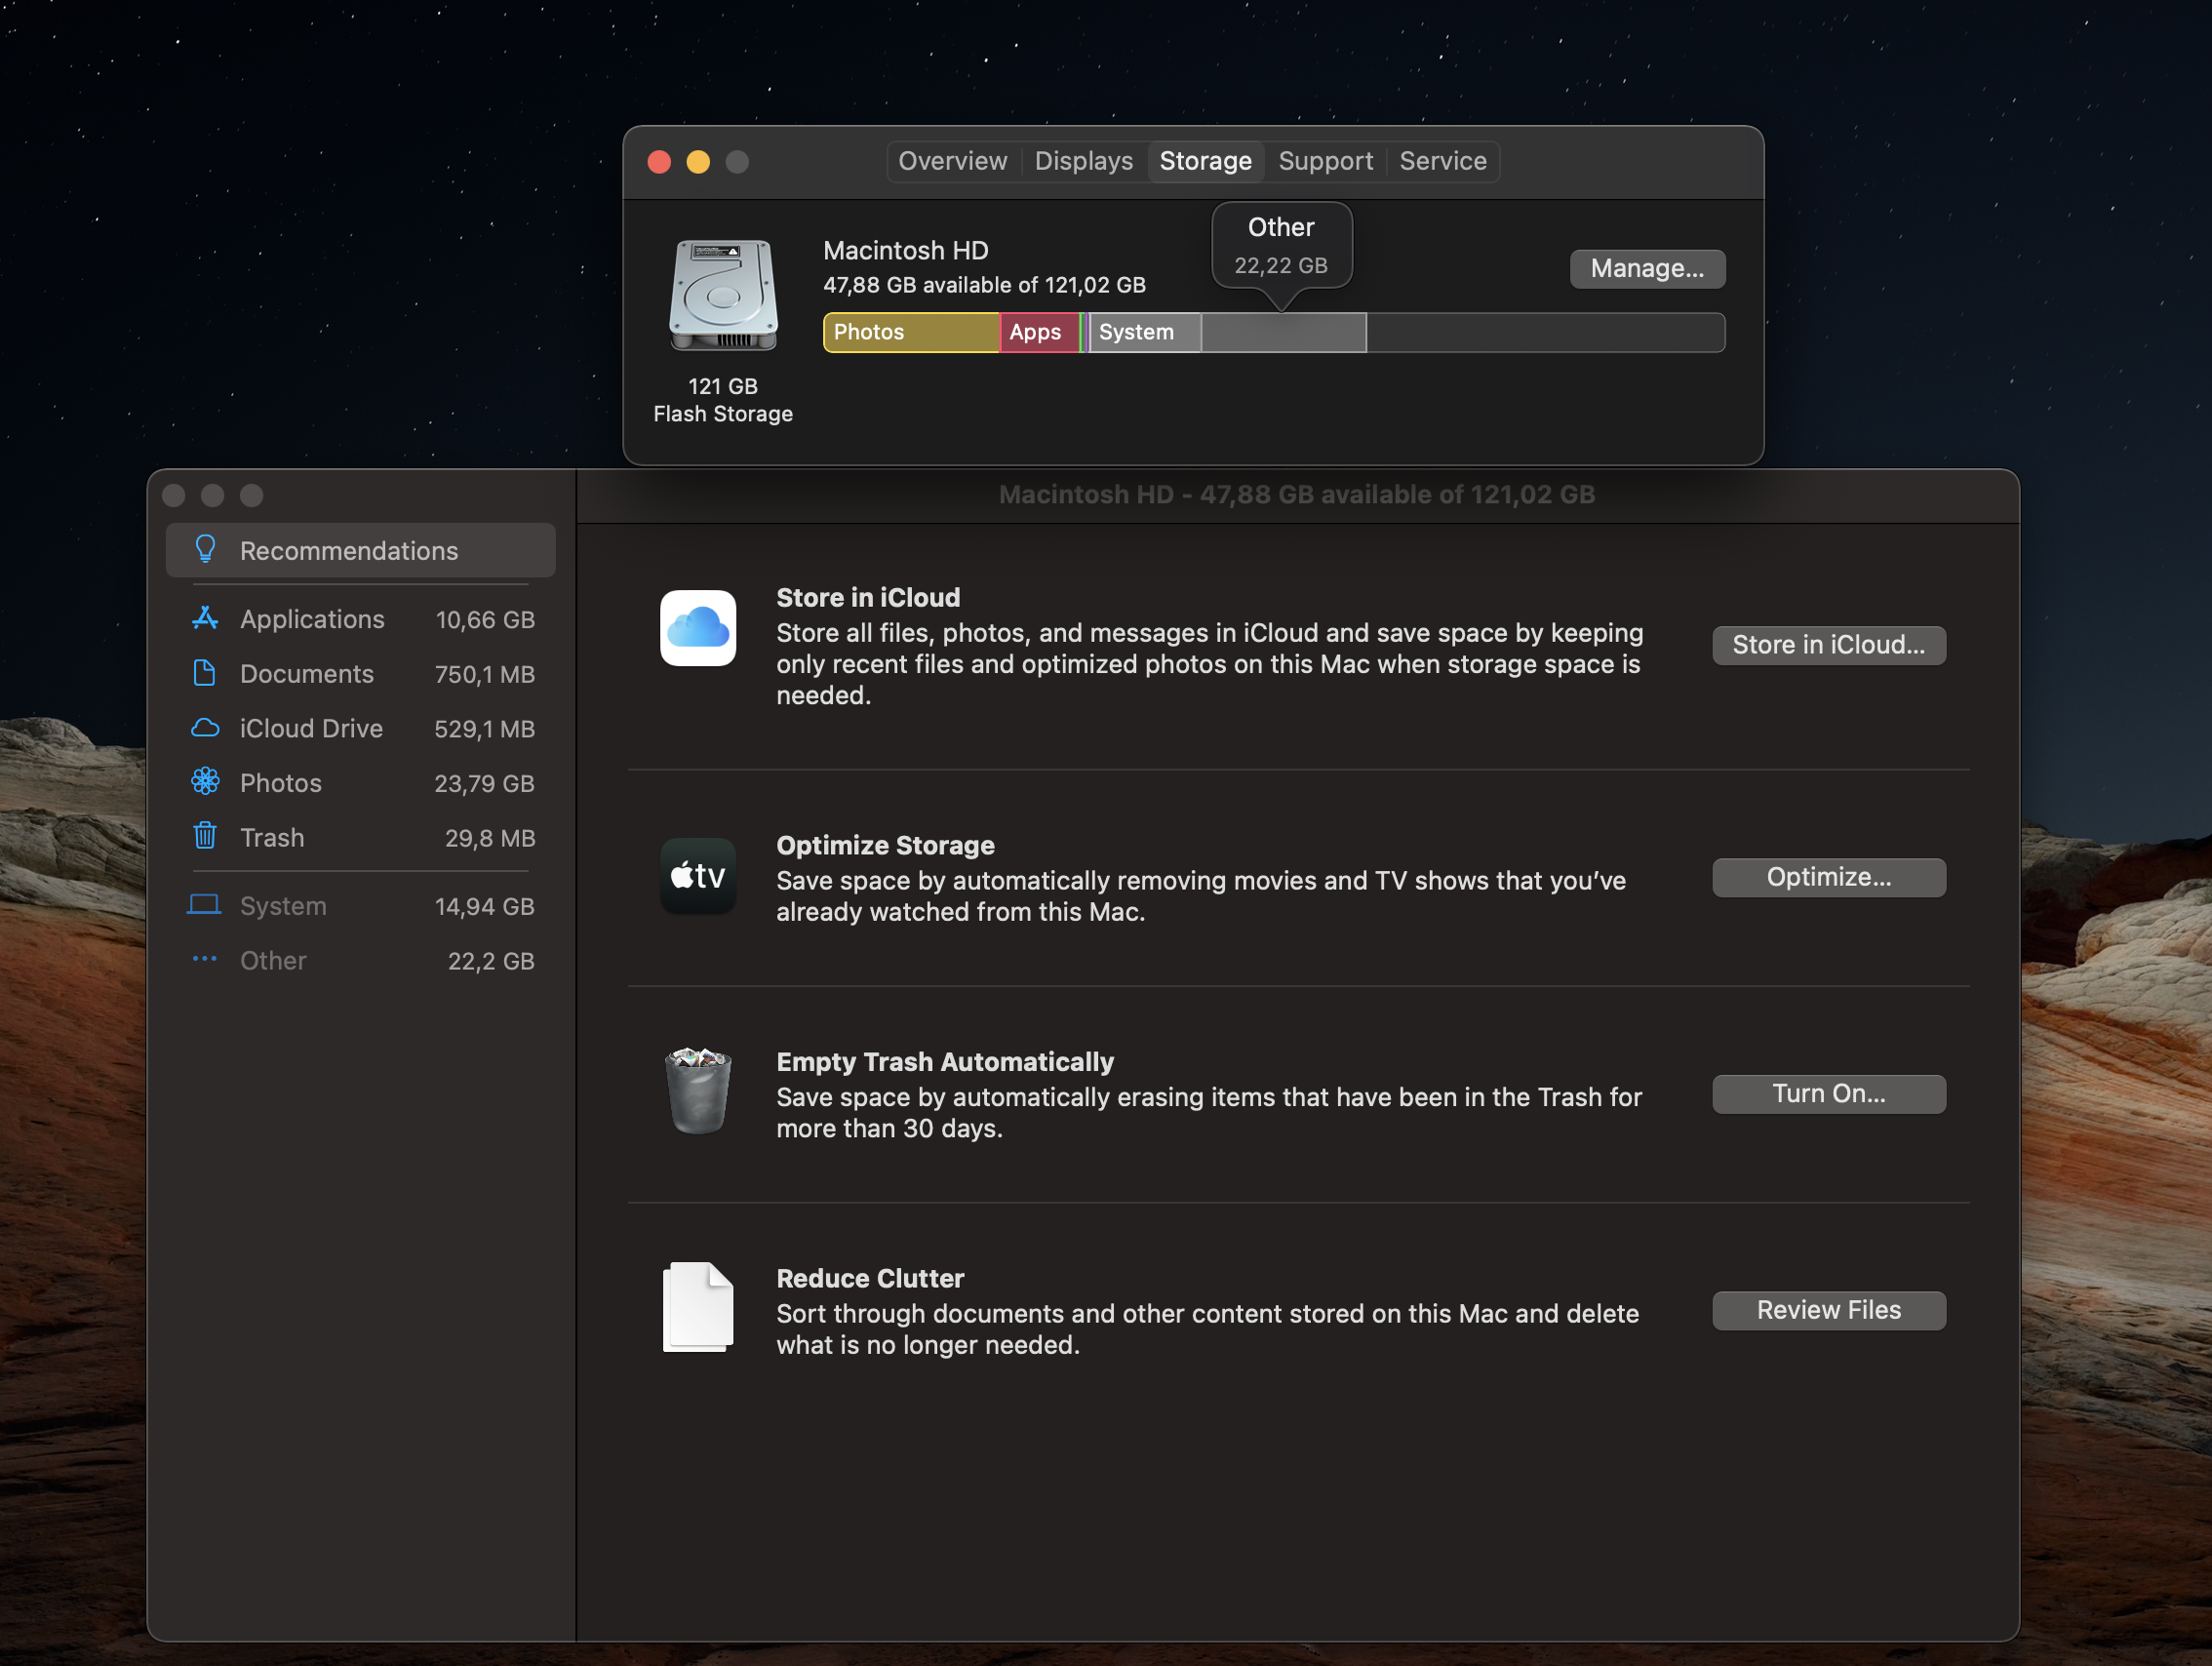Click the trash can icon for Empty Trash Automatically
Viewport: 2212px width, 1666px height.
(697, 1092)
